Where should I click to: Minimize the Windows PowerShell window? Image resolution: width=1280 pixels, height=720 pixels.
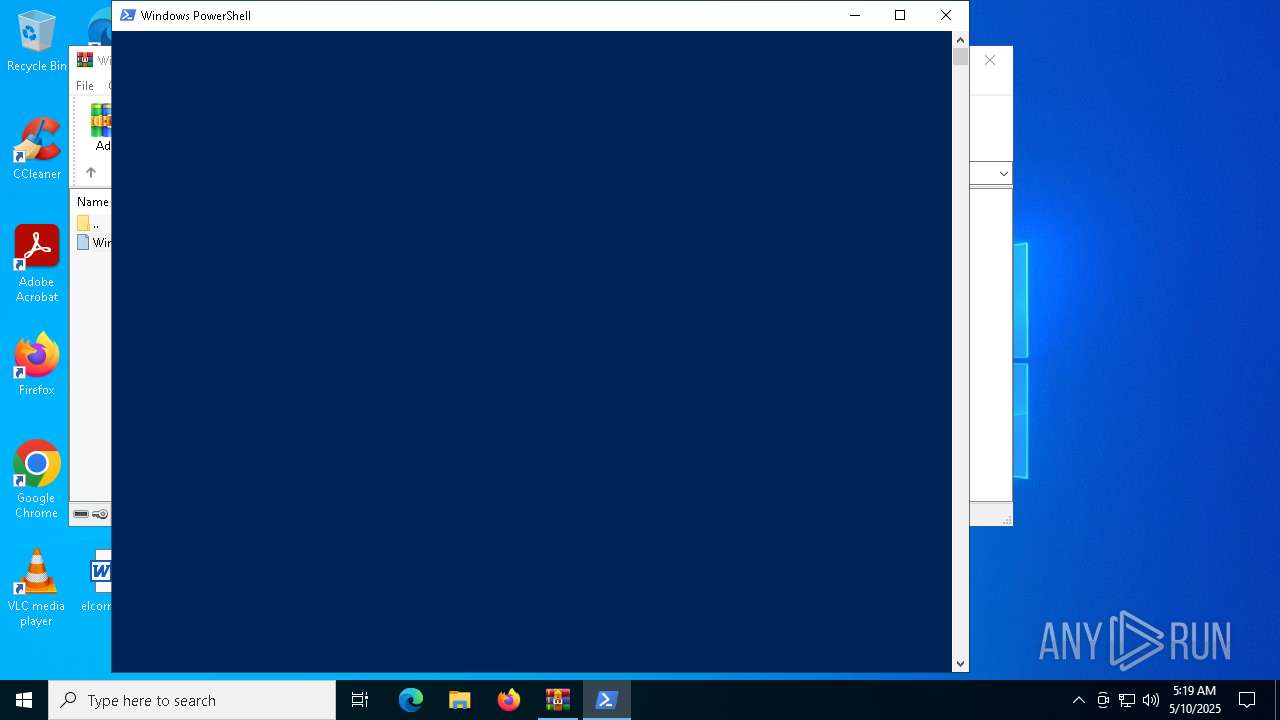coord(854,15)
